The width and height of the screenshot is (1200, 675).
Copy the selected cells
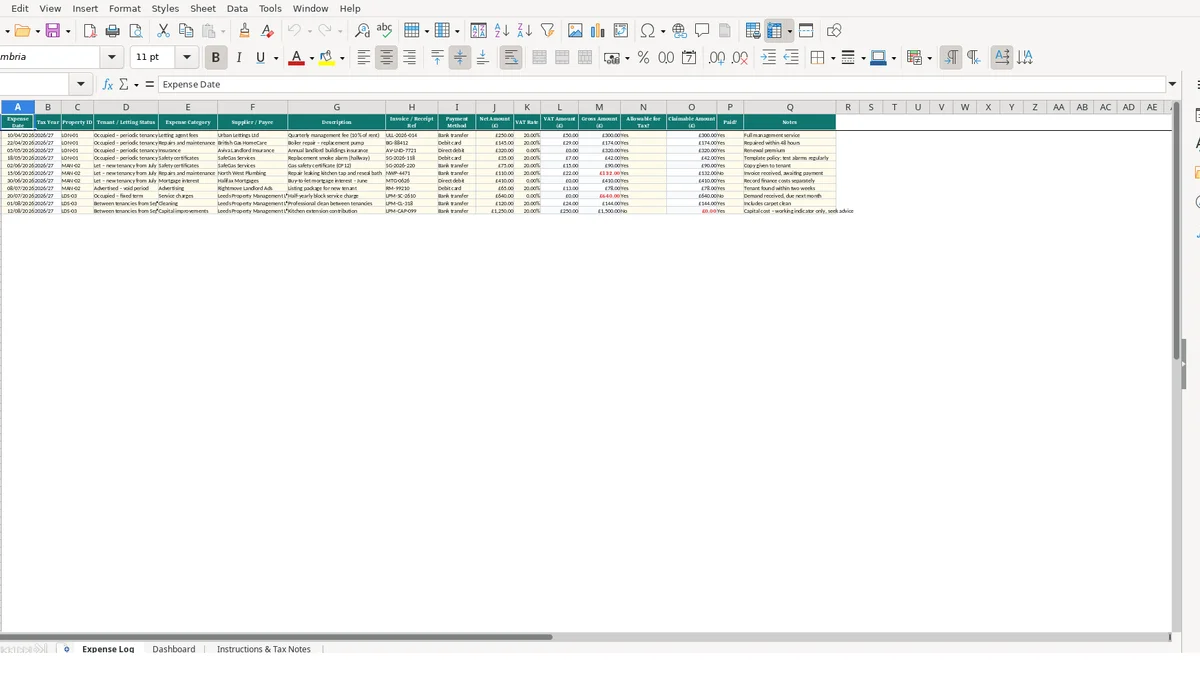(x=186, y=31)
